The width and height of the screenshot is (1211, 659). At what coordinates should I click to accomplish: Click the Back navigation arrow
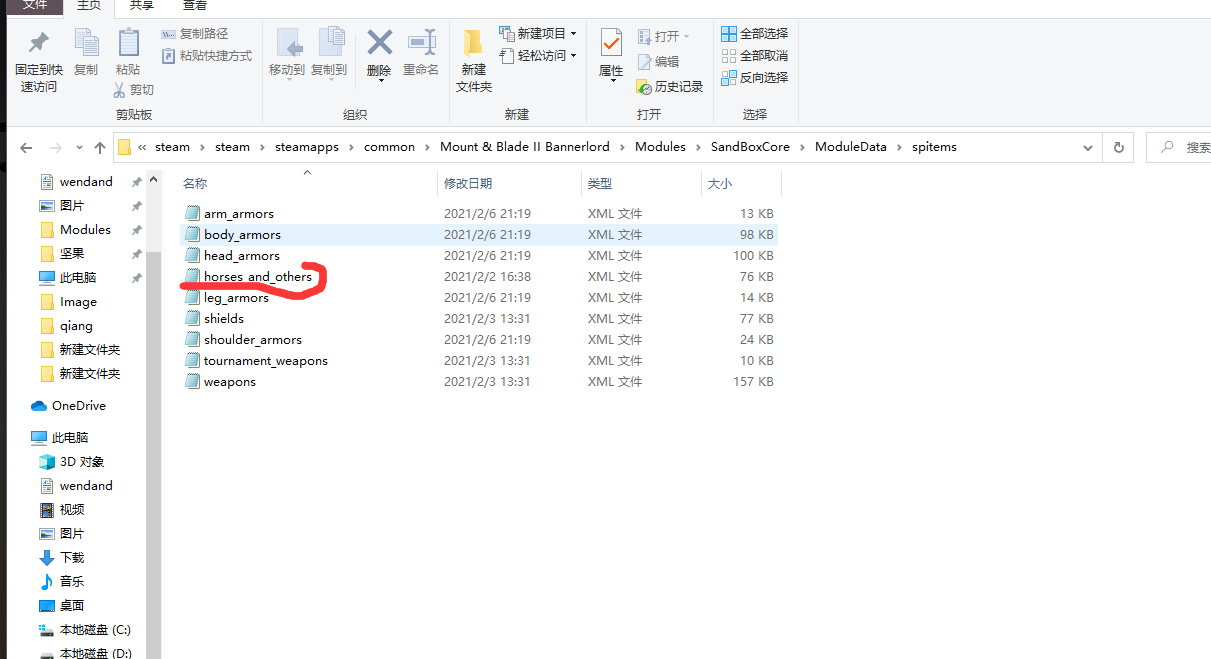[x=26, y=148]
